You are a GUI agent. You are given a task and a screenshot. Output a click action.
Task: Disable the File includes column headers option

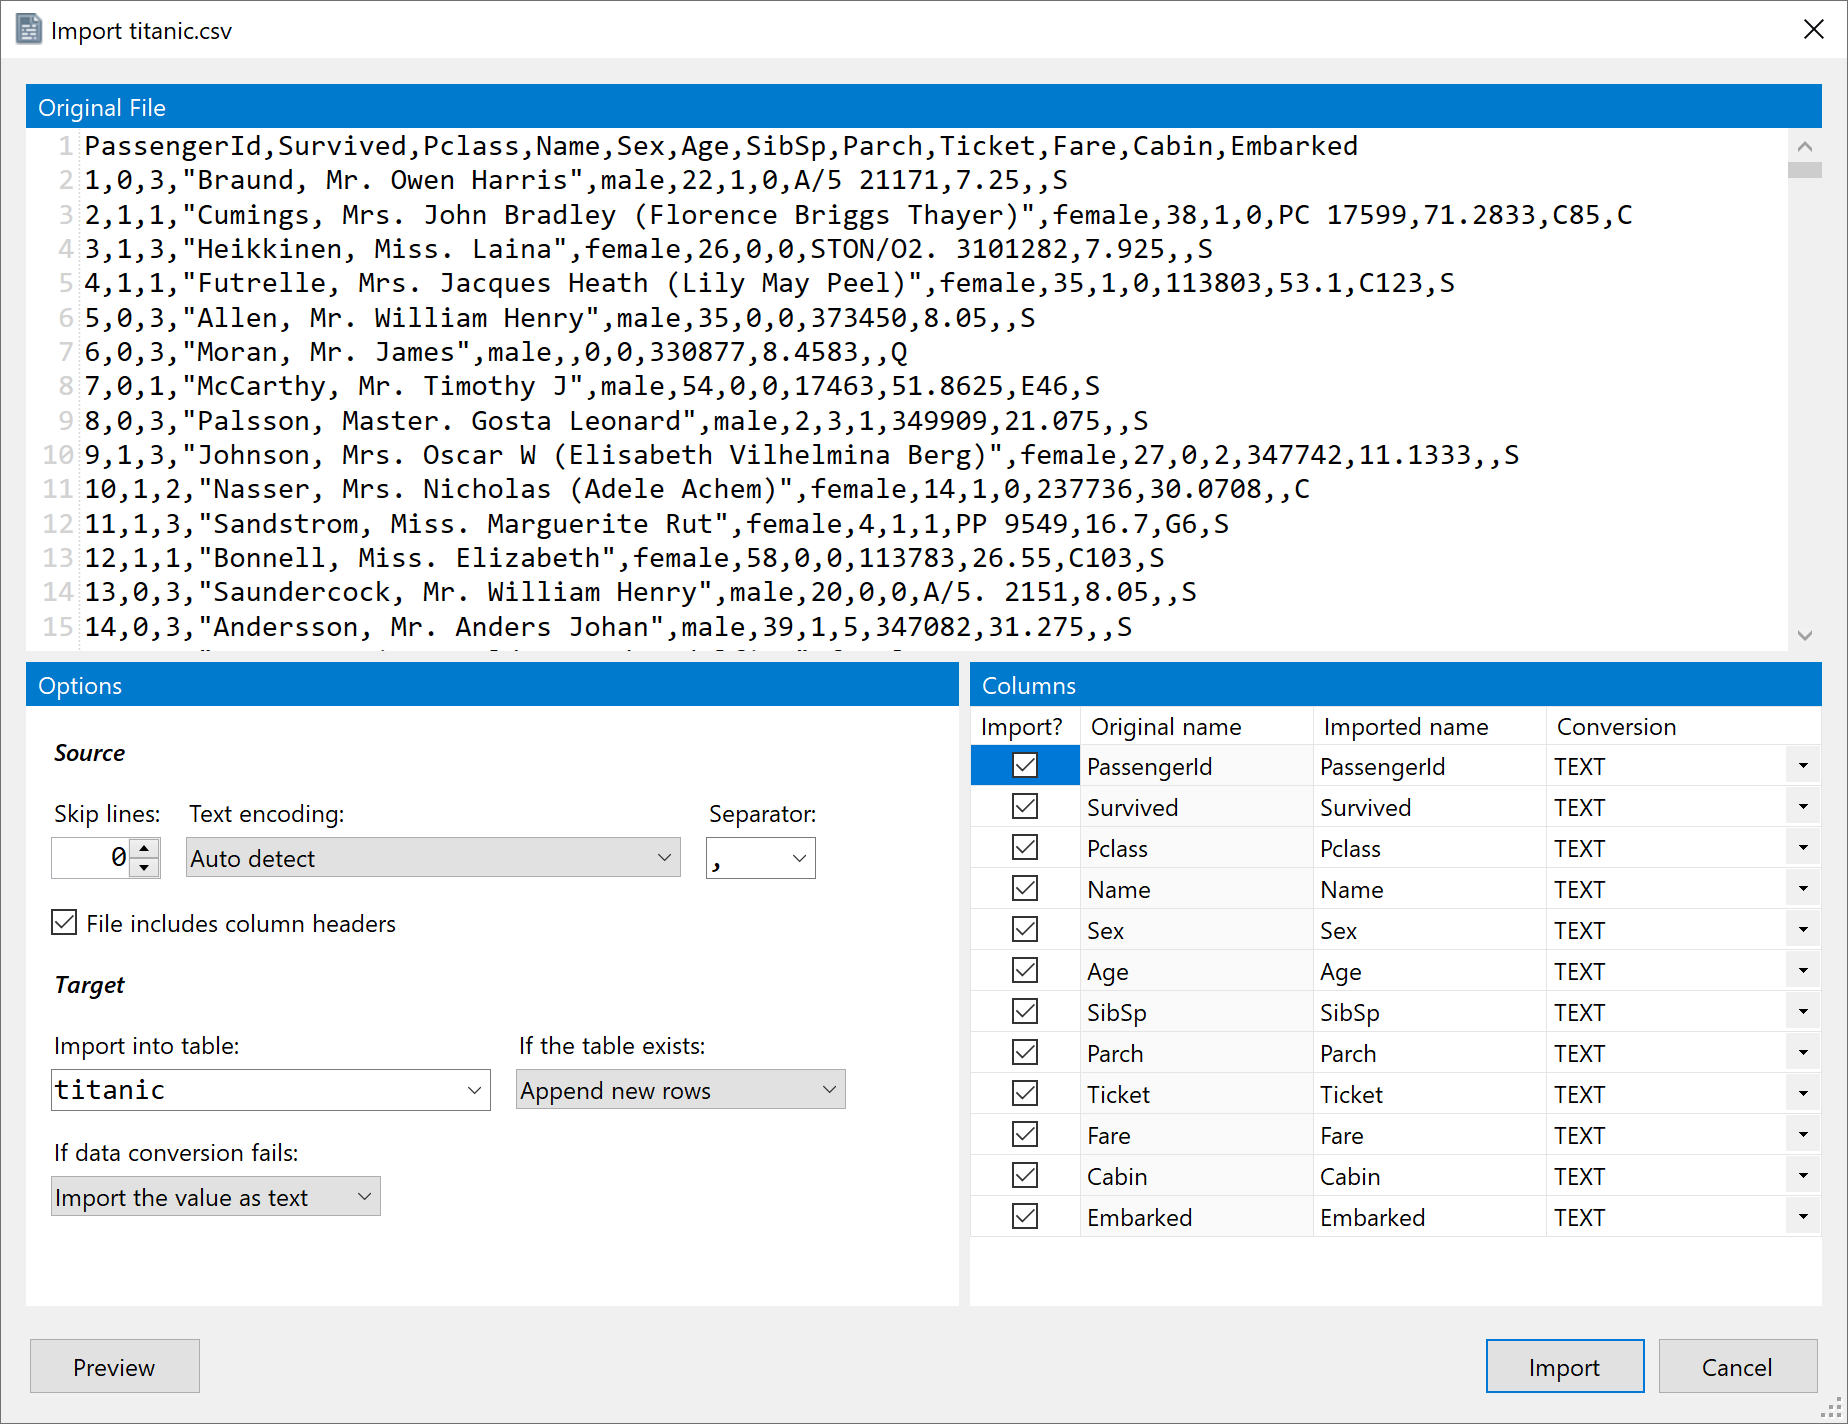point(64,922)
